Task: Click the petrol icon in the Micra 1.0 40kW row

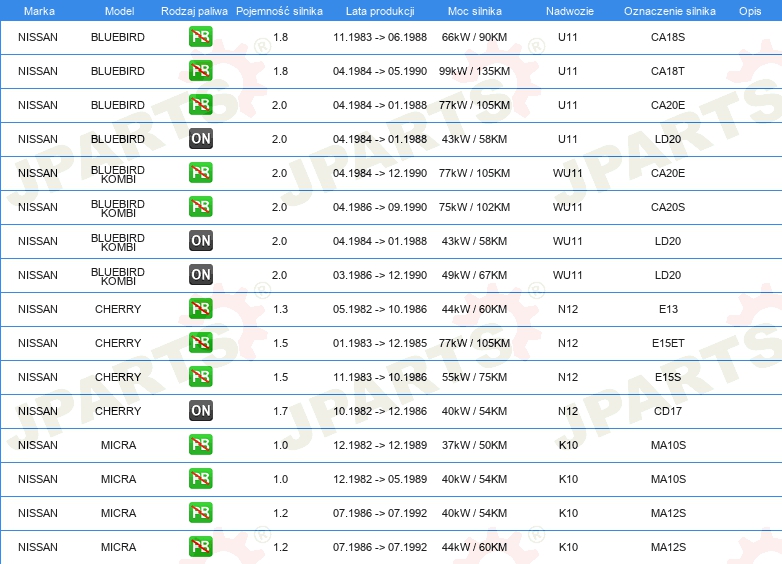Action: 200,478
